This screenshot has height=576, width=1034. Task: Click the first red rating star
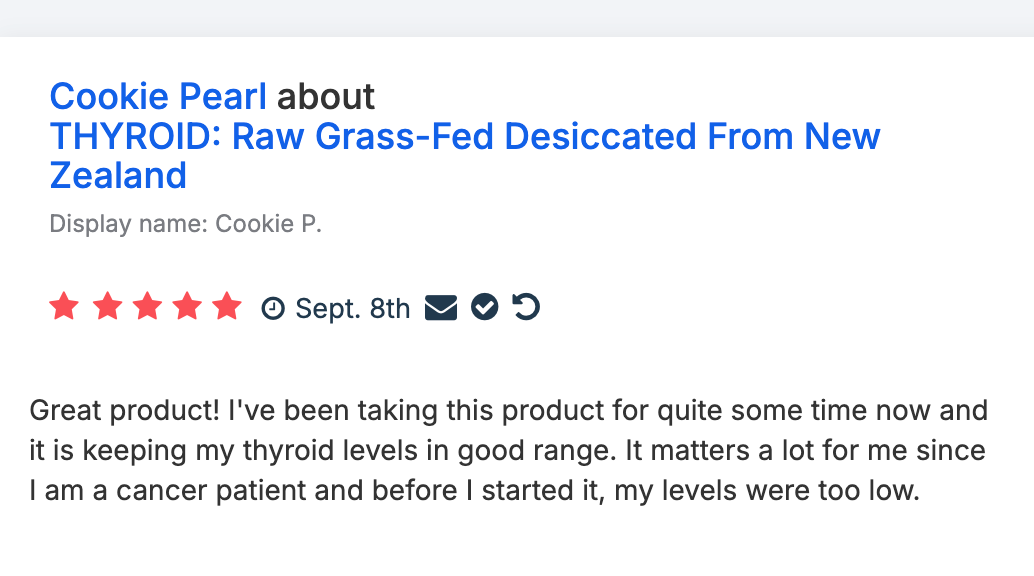[64, 307]
